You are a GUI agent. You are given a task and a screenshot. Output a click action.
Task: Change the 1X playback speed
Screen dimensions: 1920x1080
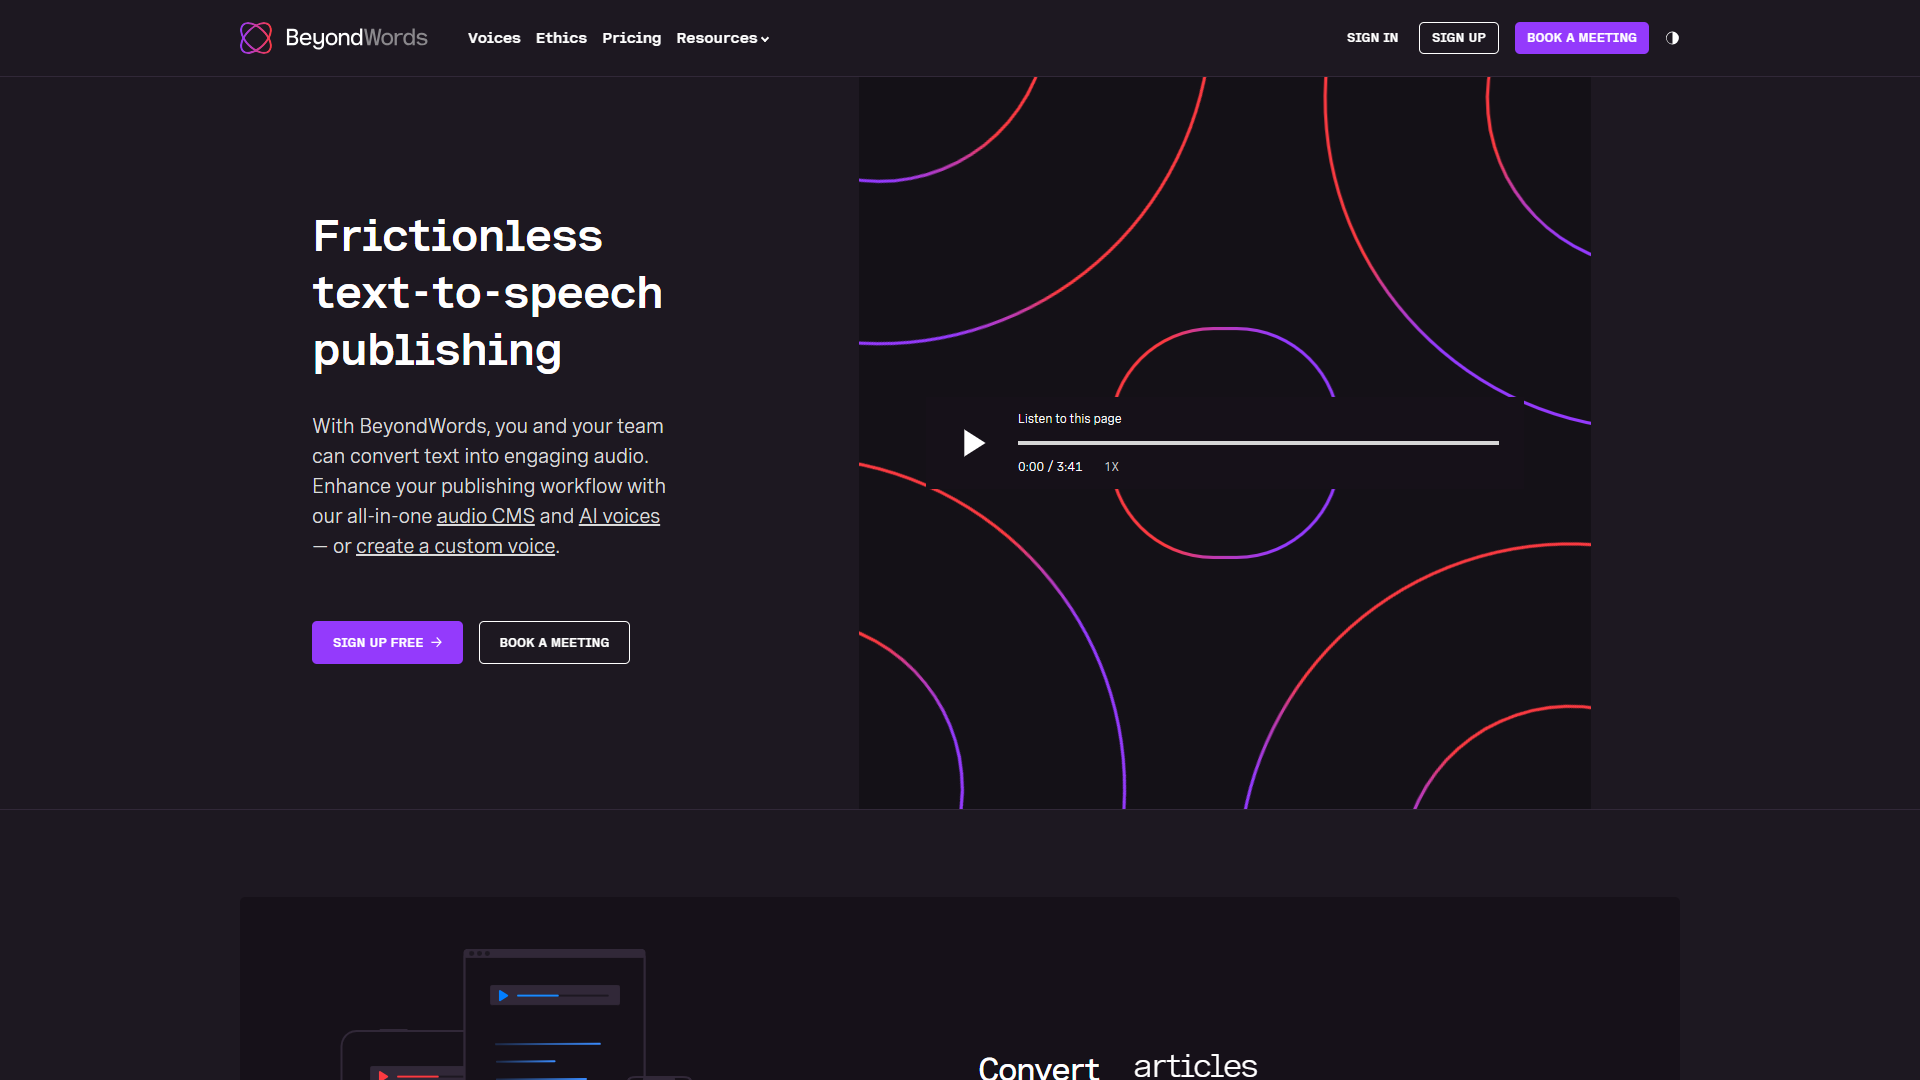coord(1111,467)
